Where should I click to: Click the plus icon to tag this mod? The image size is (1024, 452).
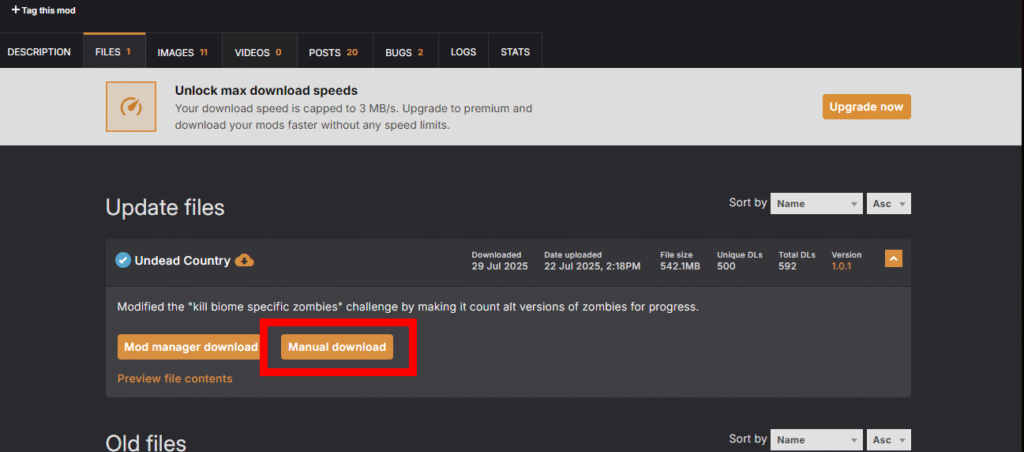click(16, 10)
